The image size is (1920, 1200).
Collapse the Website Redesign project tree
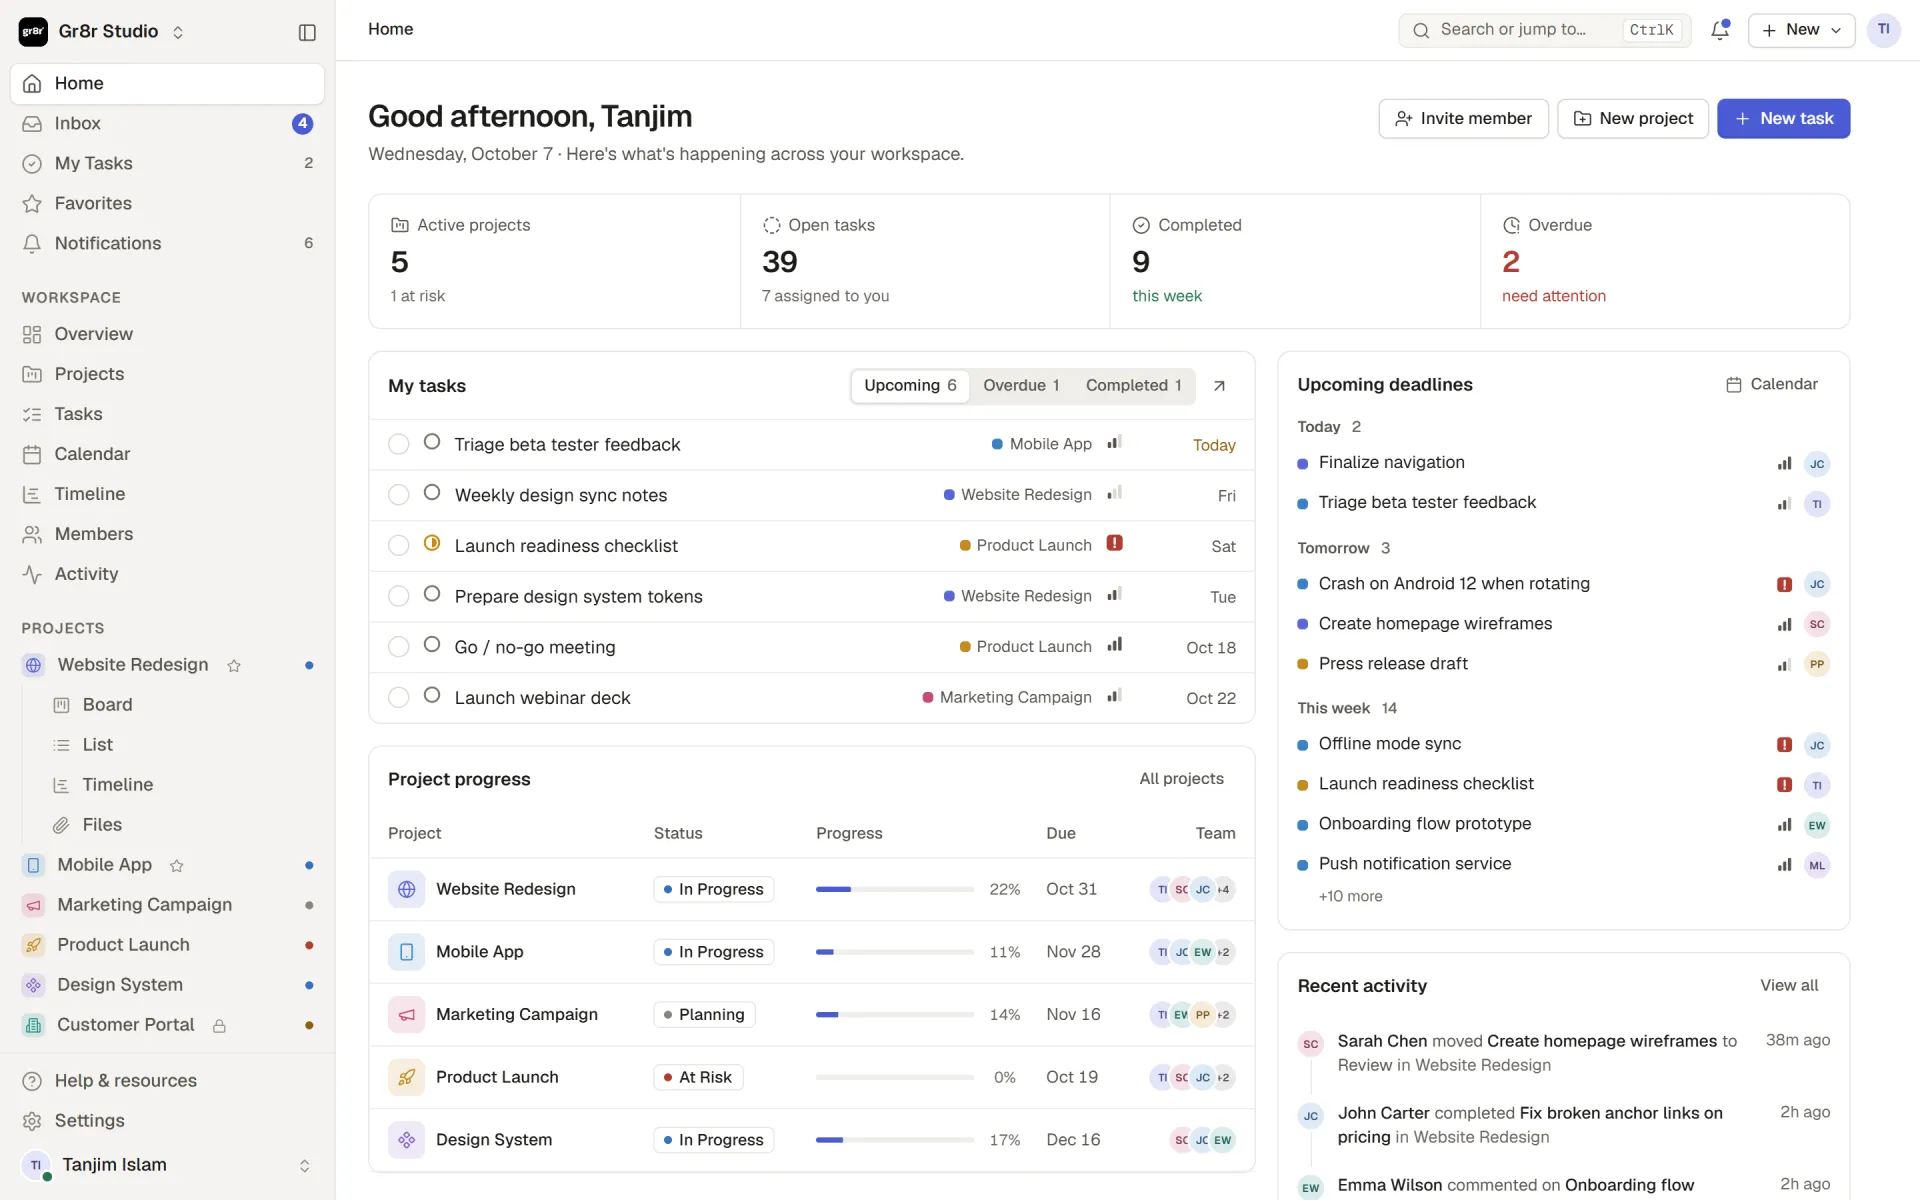(33, 665)
